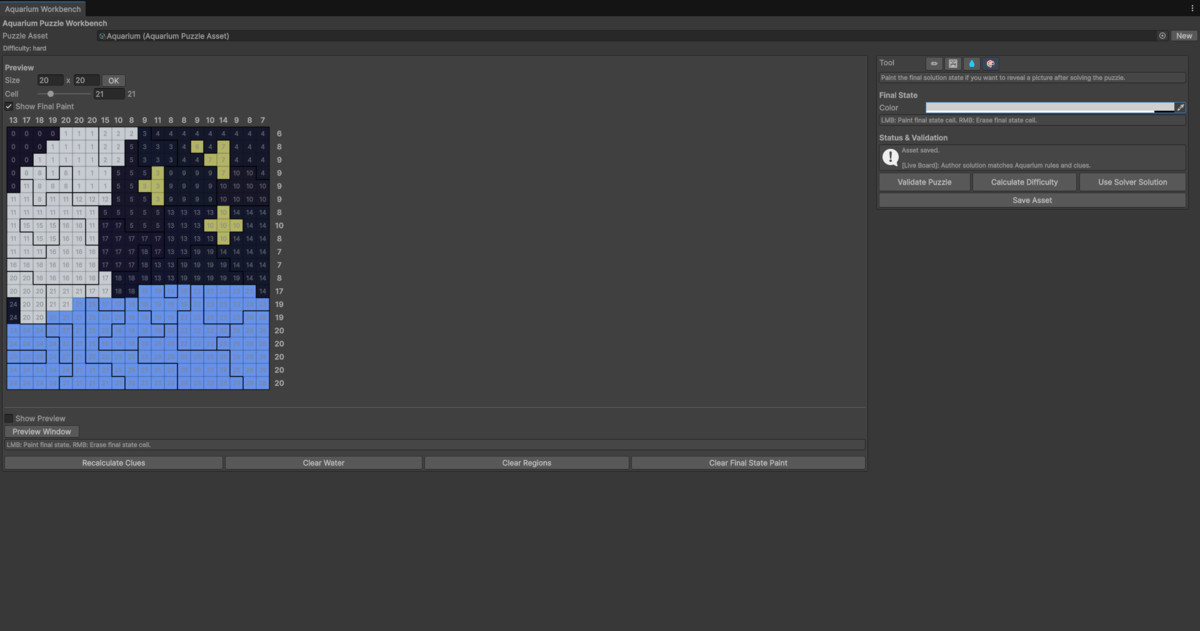Image resolution: width=1200 pixels, height=631 pixels.
Task: Select the paint palette tool
Action: click(991, 63)
